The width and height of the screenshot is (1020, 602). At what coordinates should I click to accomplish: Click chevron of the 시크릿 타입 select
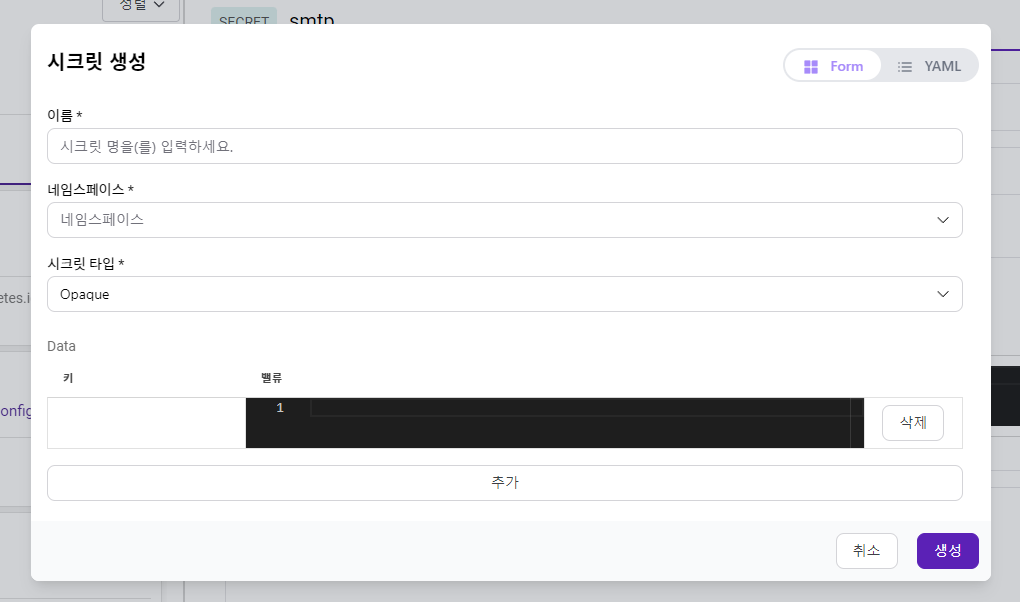(943, 294)
